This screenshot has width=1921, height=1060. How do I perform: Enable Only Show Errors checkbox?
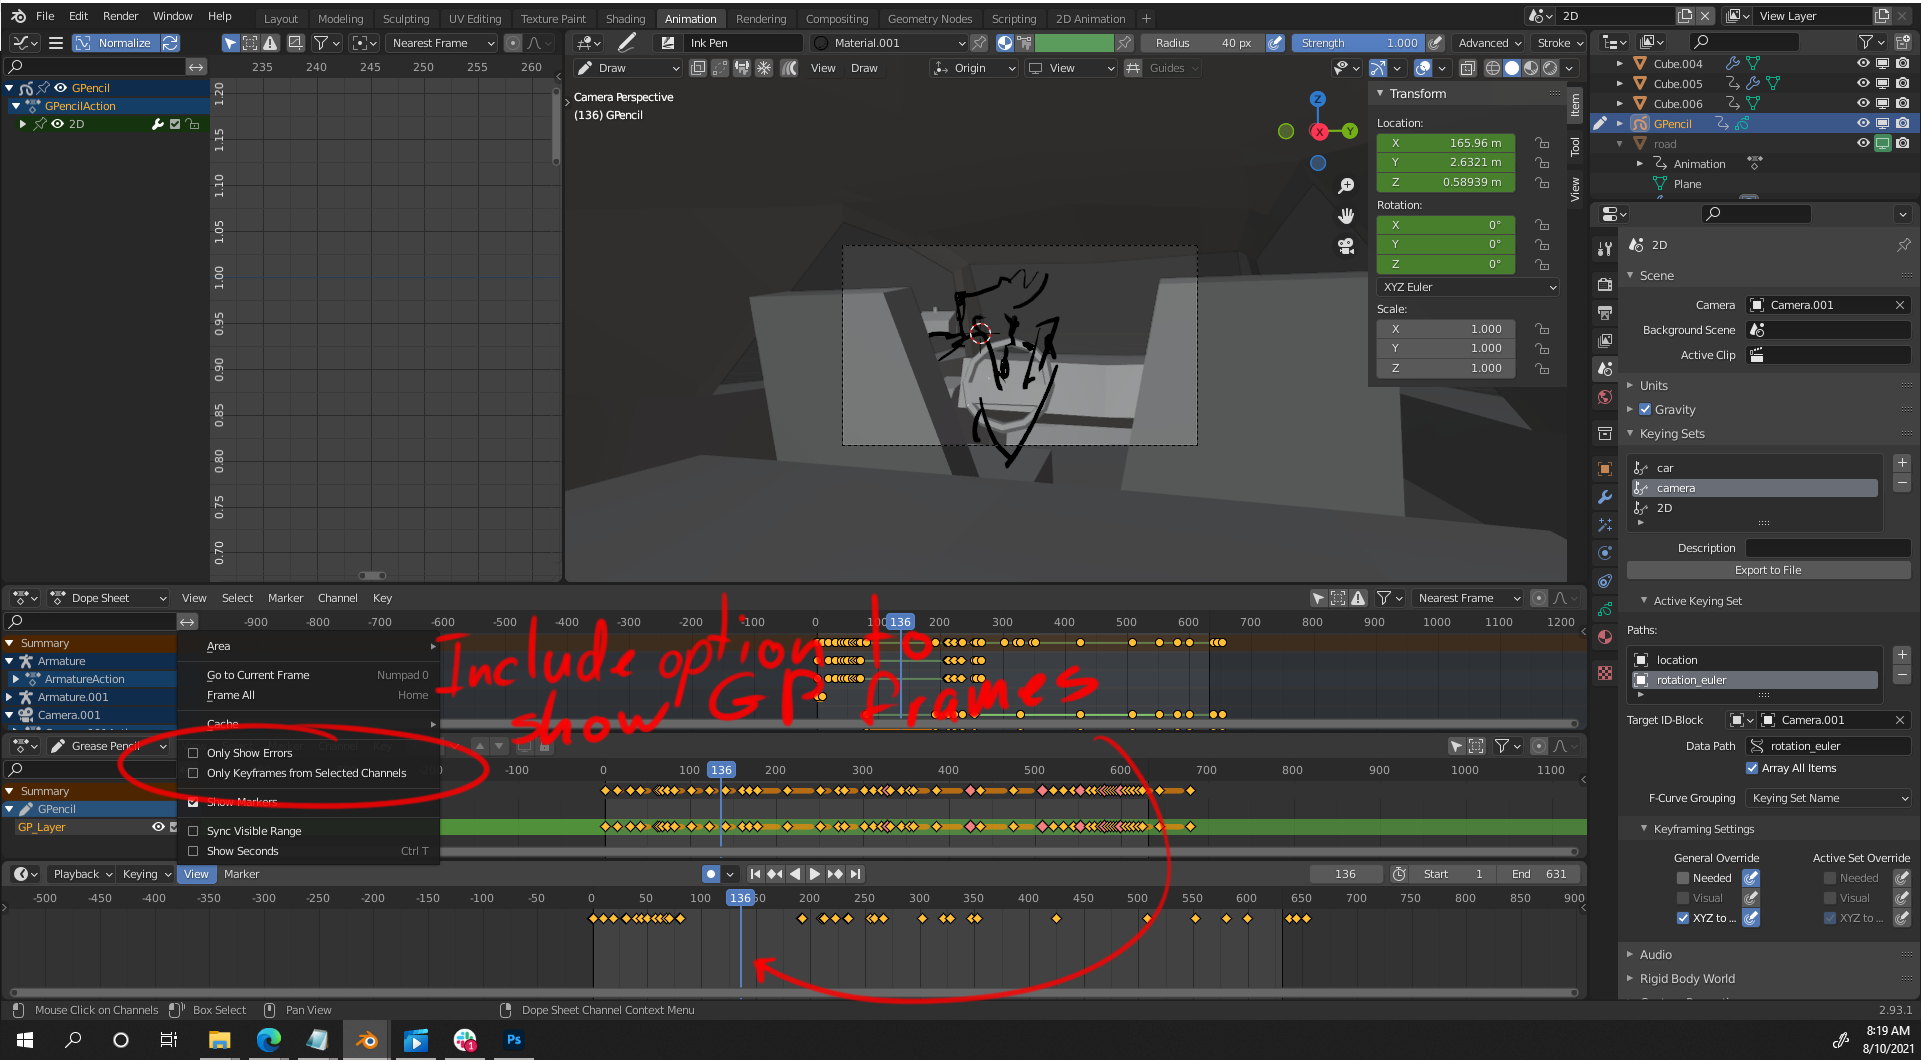click(x=194, y=753)
